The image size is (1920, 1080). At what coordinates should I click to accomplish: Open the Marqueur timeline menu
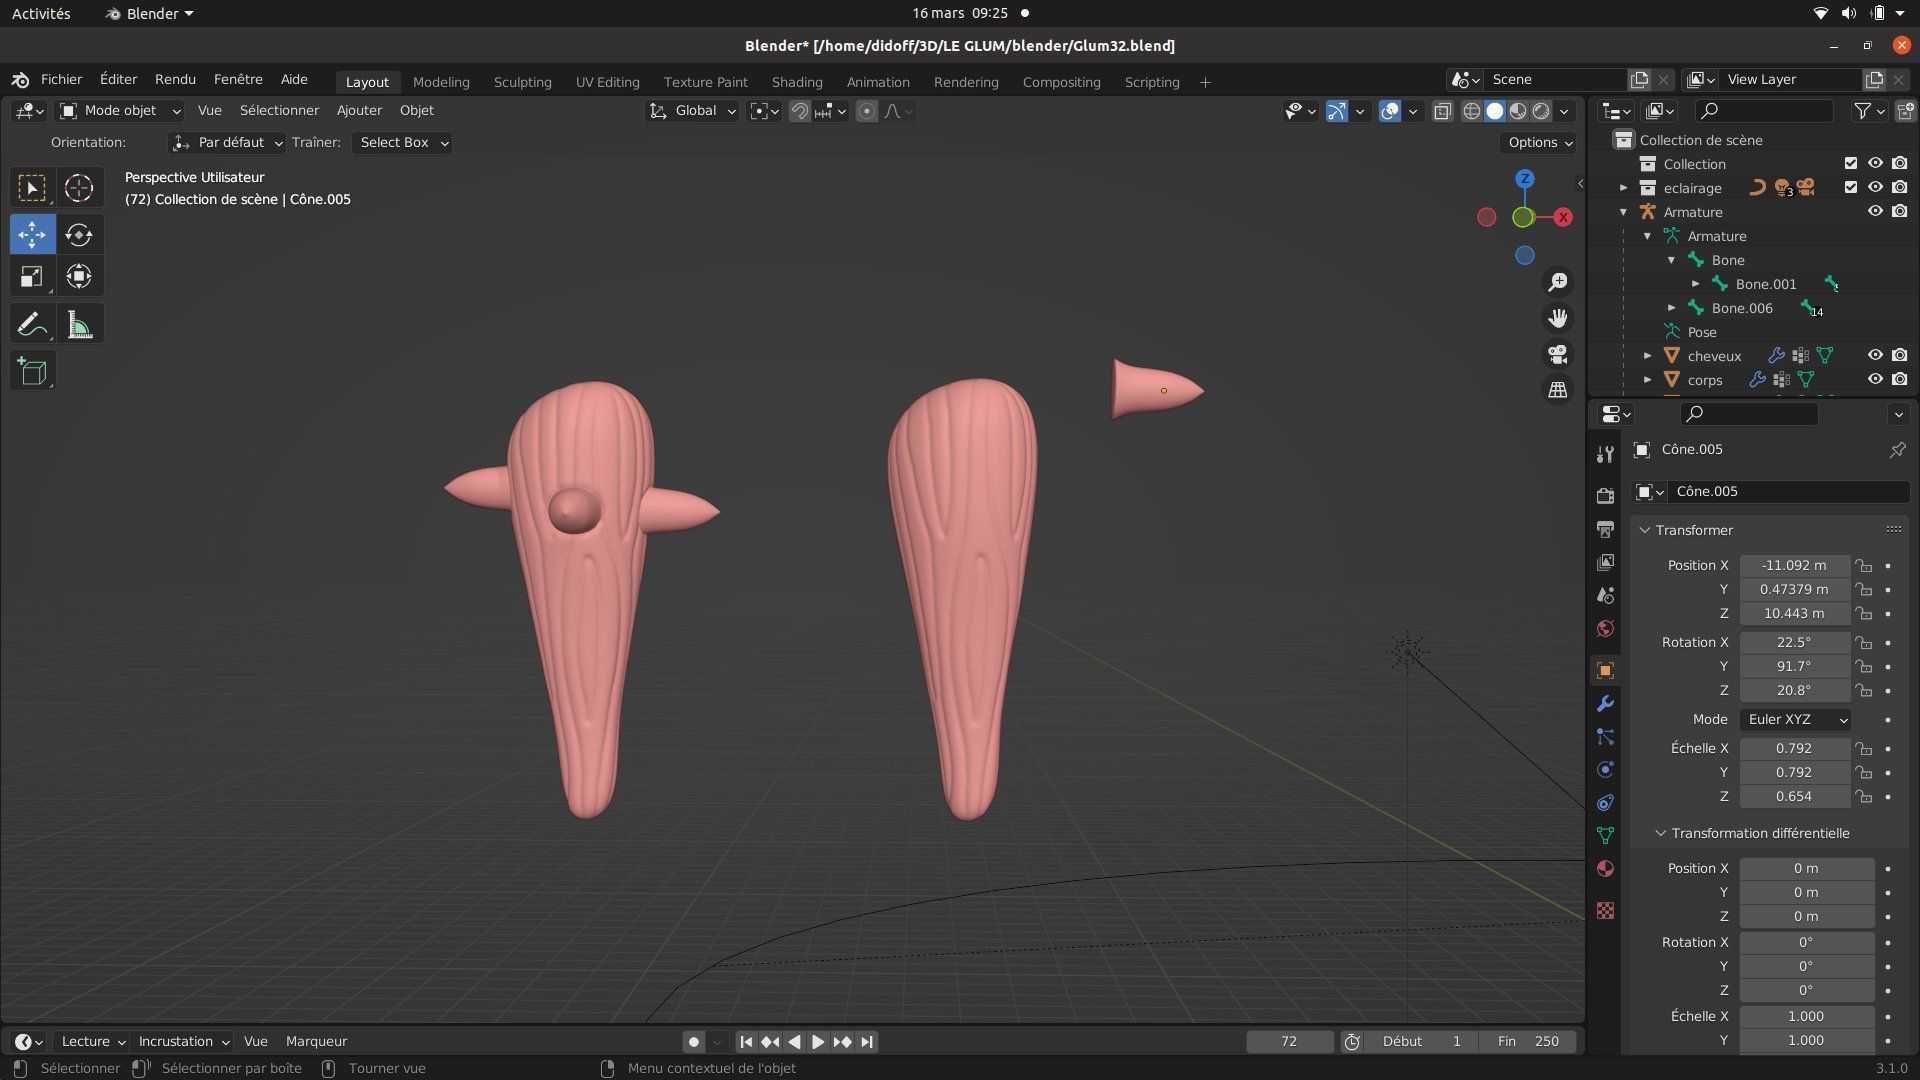point(316,1042)
